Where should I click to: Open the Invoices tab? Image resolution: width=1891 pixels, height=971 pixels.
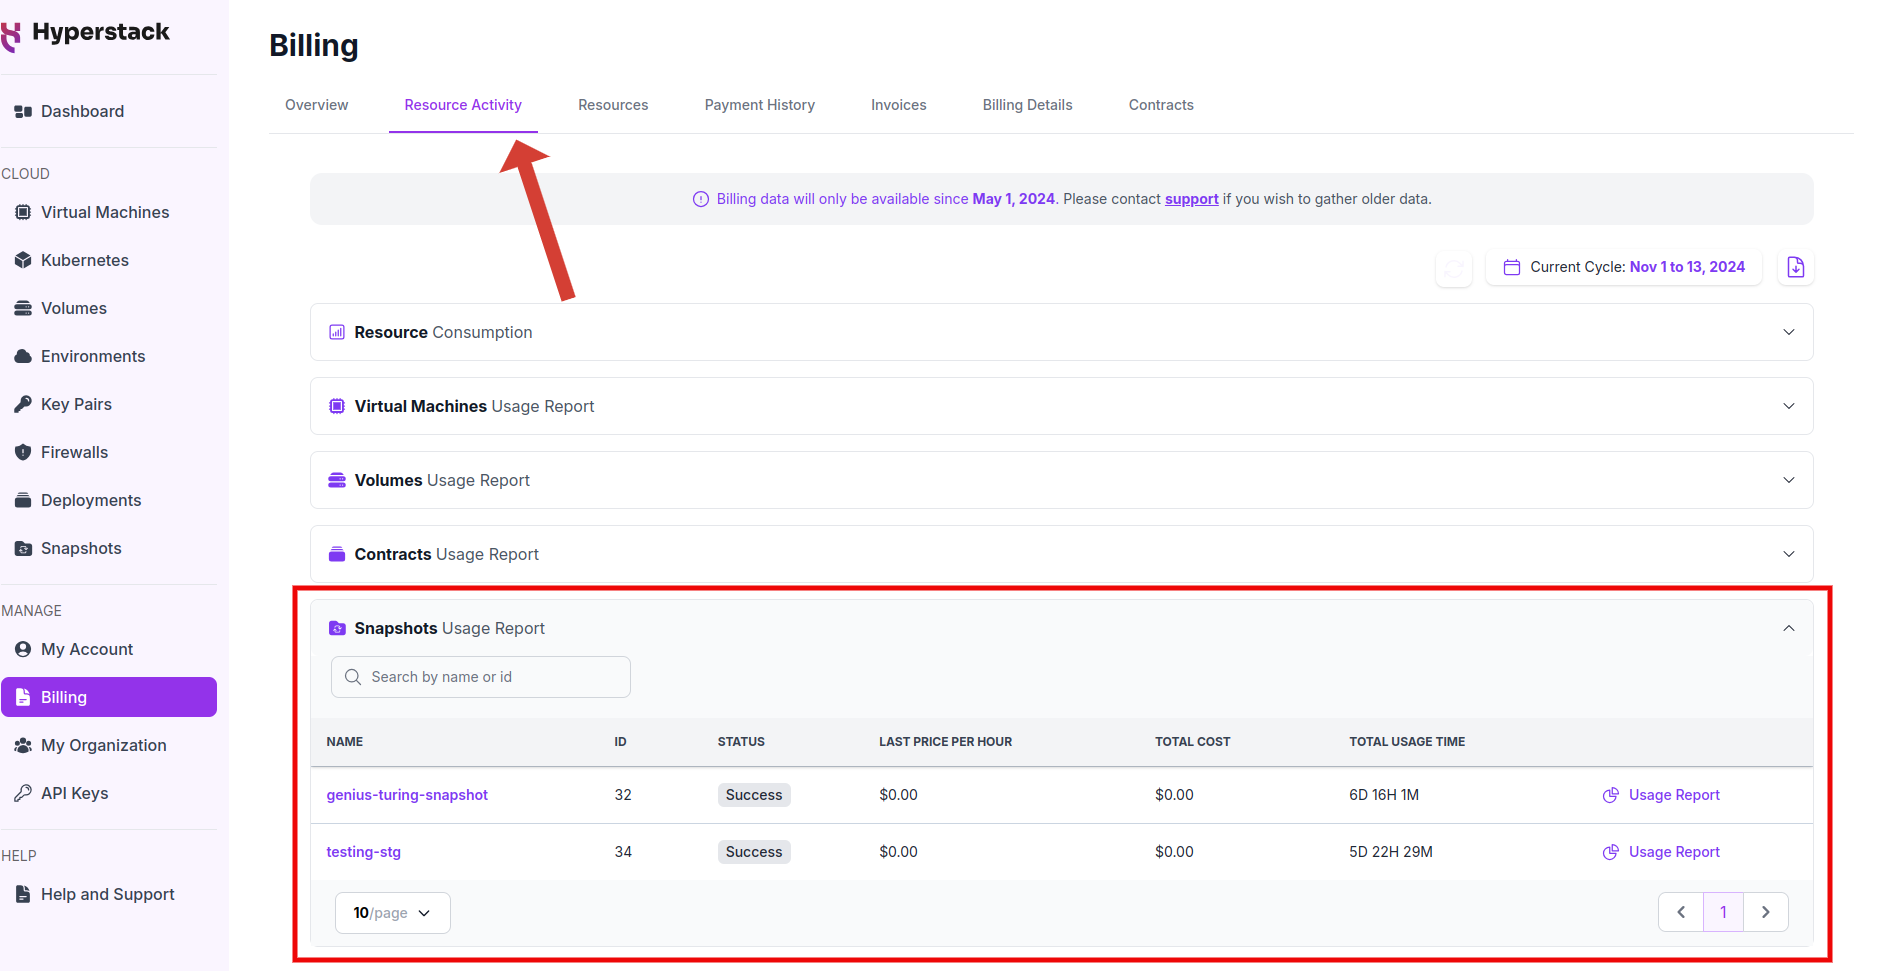(x=898, y=105)
